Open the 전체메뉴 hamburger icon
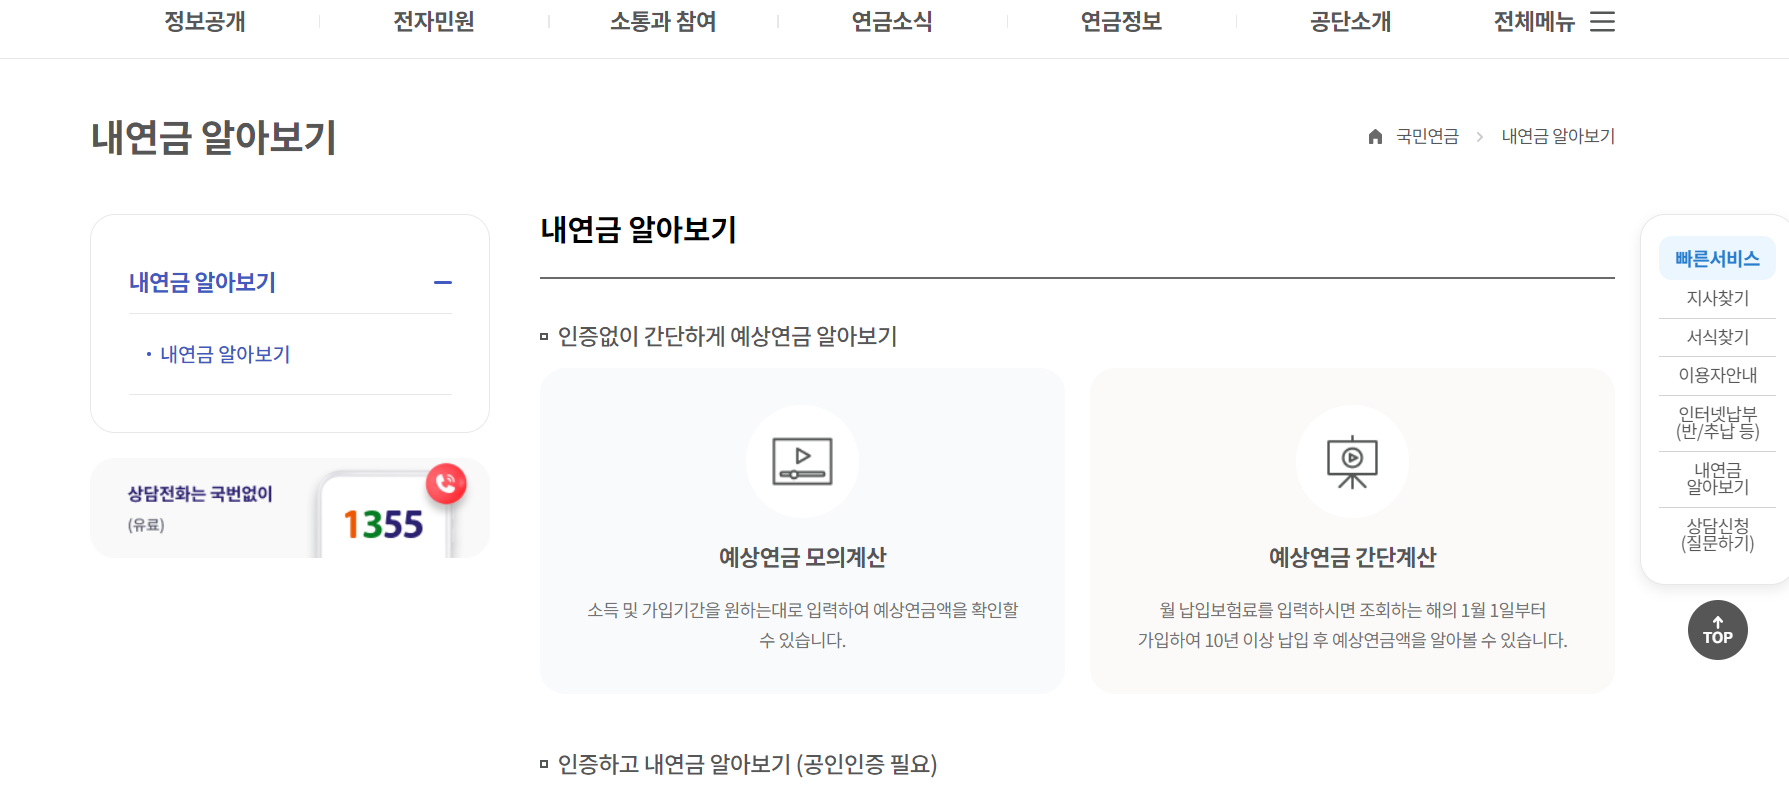This screenshot has height=794, width=1789. point(1602,22)
